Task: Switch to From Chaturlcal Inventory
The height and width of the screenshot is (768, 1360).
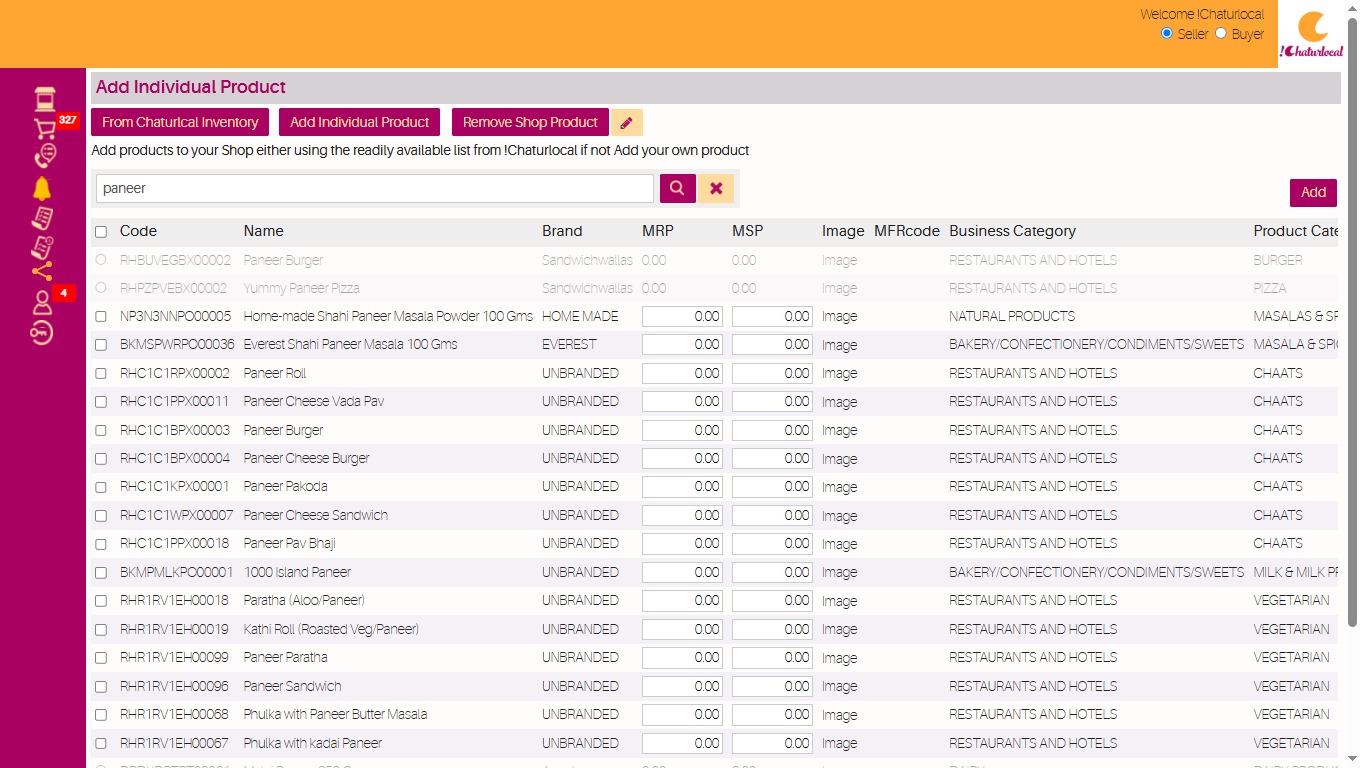Action: [180, 122]
